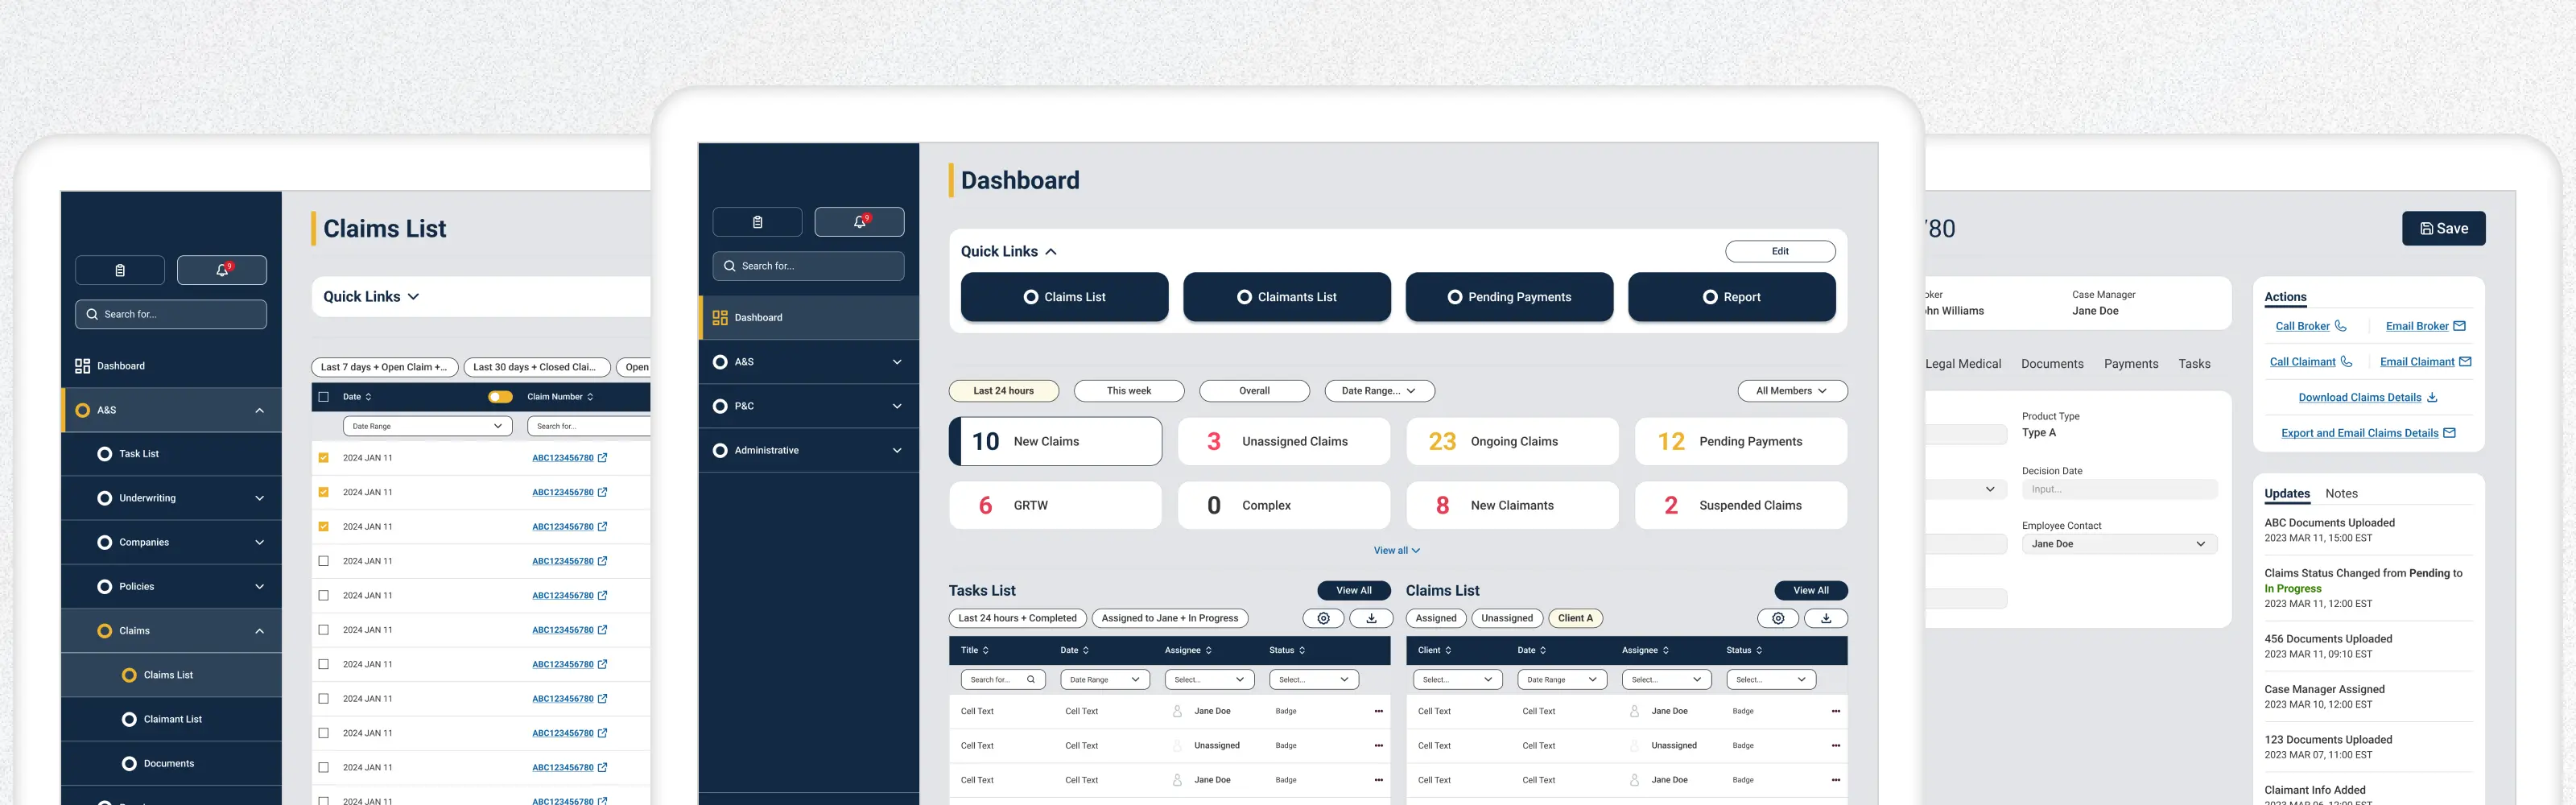Open Report quick link
The height and width of the screenshot is (805, 2576).
(x=1731, y=297)
